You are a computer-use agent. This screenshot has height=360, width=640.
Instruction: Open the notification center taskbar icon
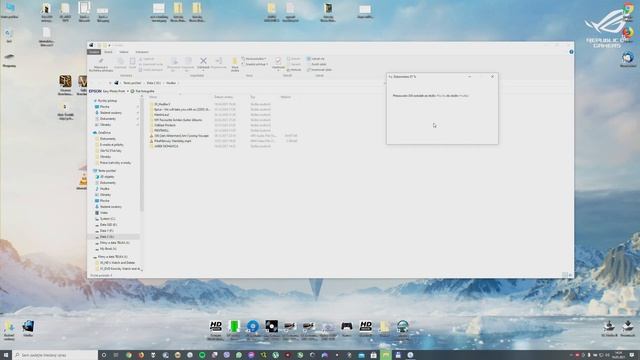click(x=631, y=355)
